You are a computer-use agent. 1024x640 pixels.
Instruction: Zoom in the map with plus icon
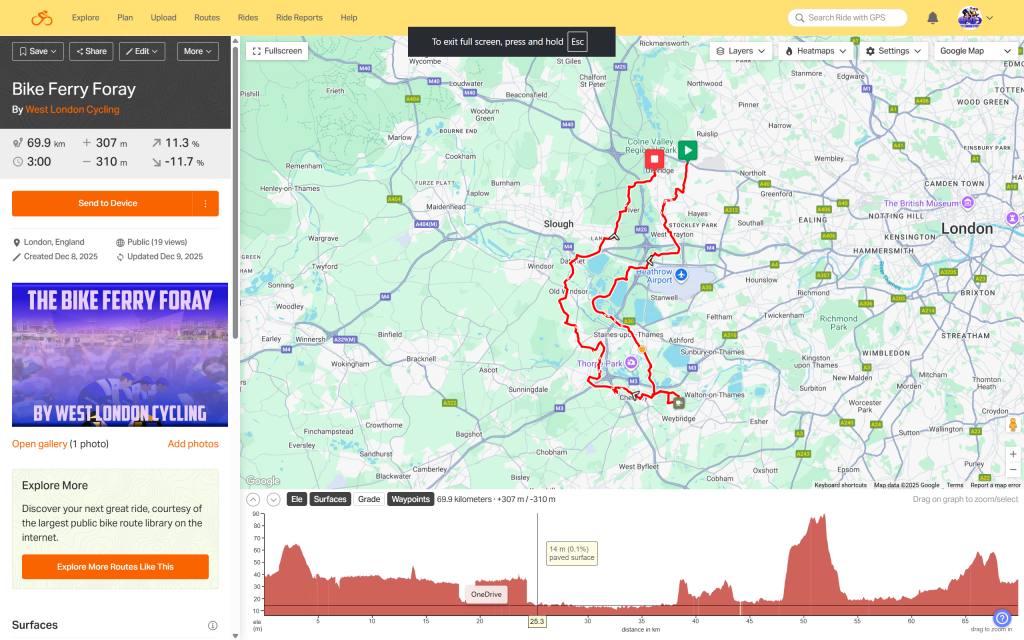(x=1012, y=454)
